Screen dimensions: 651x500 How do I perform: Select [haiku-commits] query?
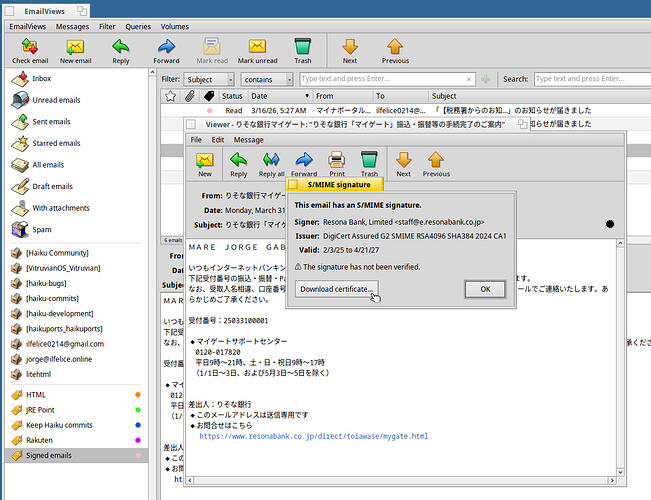tap(77, 299)
